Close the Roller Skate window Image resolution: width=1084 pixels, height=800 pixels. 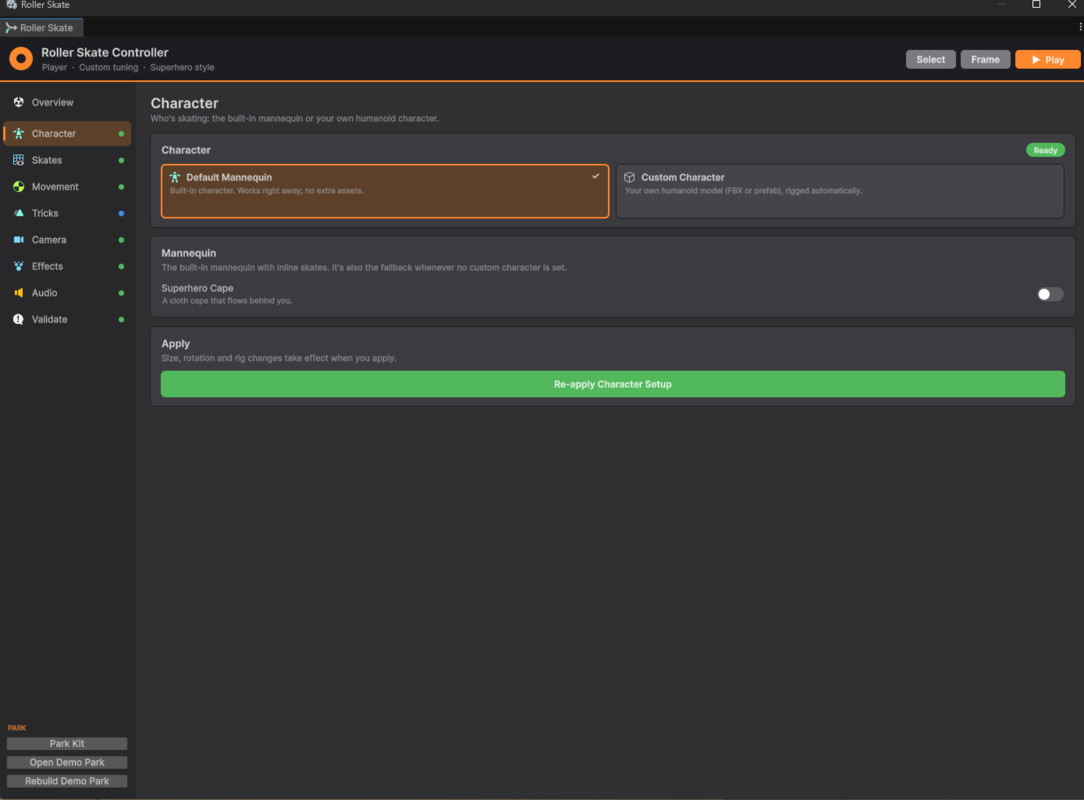1072,5
